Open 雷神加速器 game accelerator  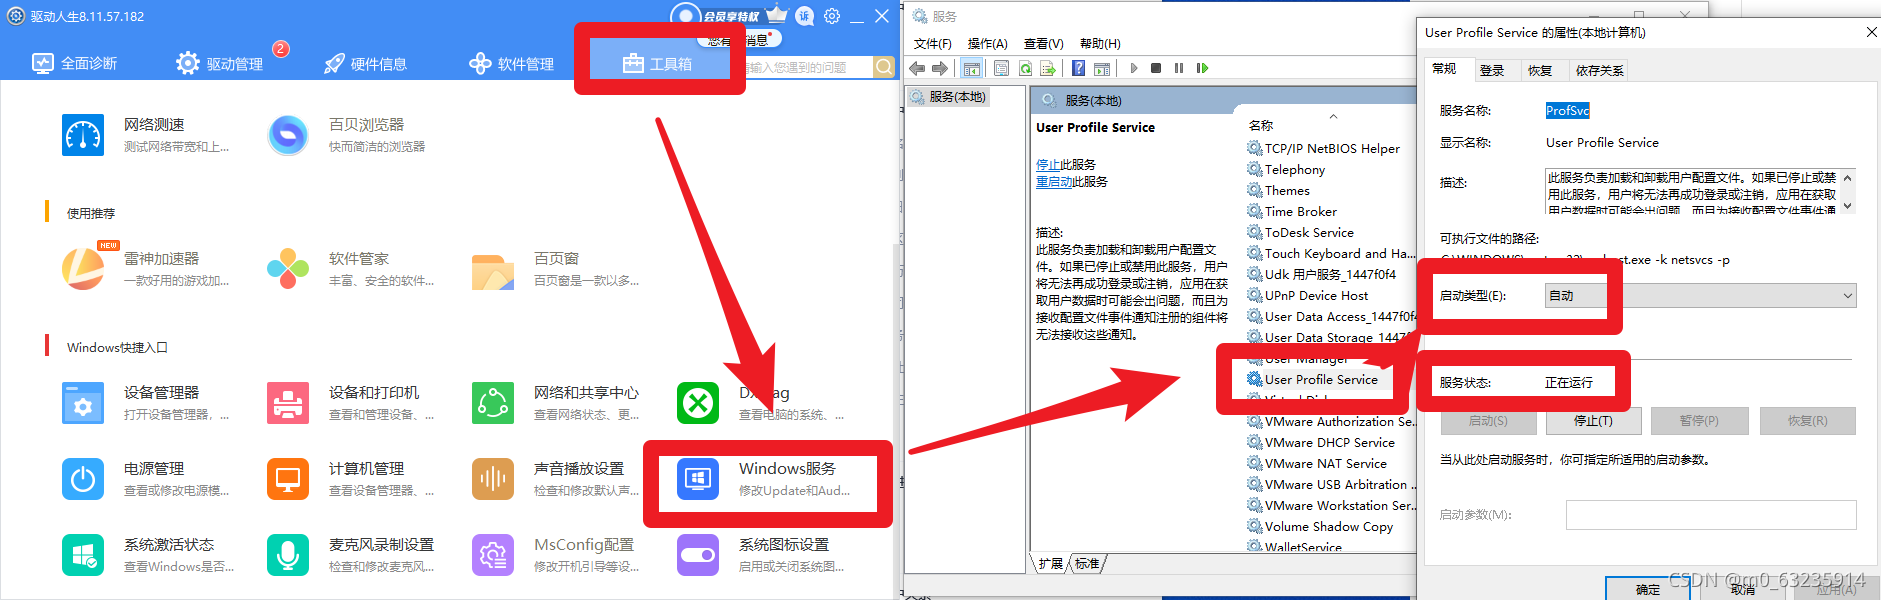click(83, 269)
